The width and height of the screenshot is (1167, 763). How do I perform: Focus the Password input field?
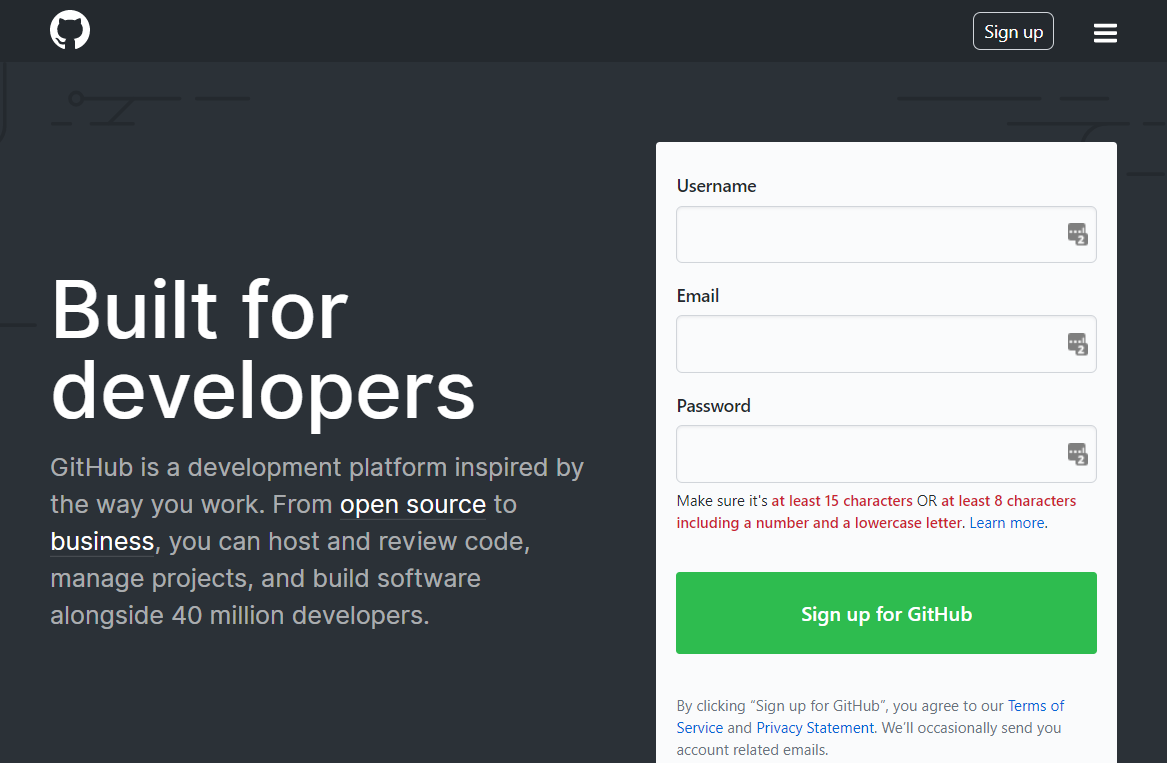(x=886, y=454)
